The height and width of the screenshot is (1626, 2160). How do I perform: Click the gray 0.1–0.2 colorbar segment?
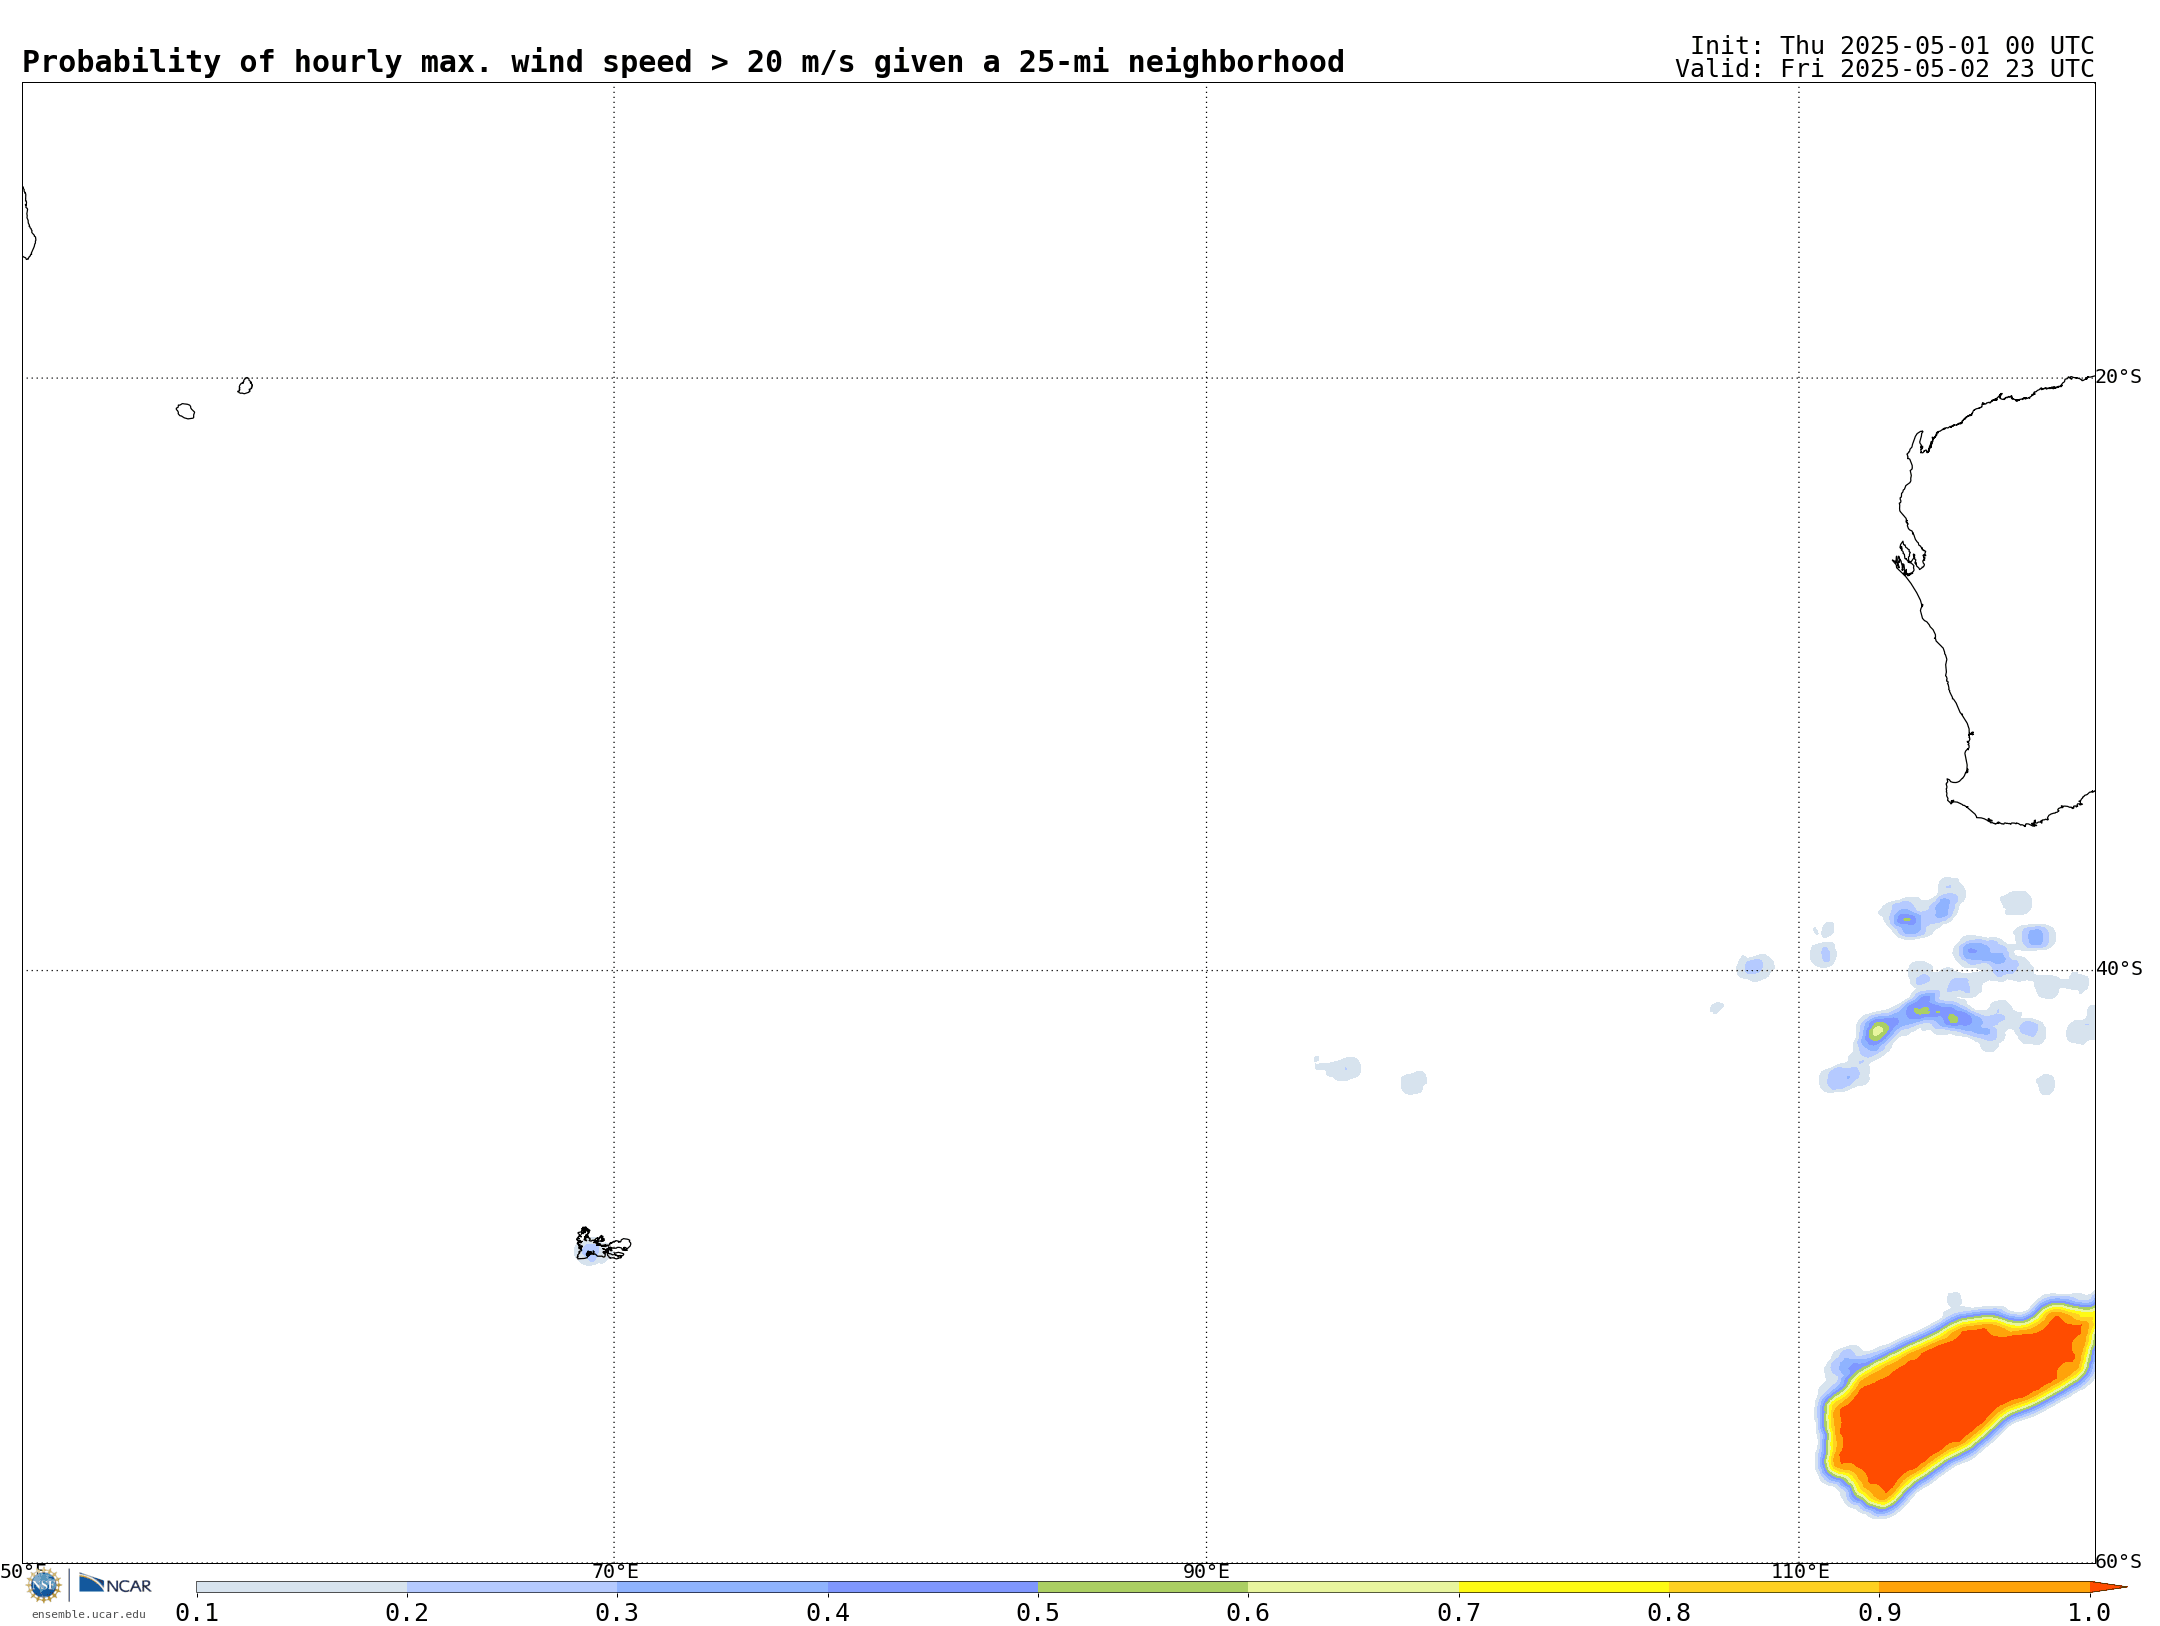click(302, 1587)
